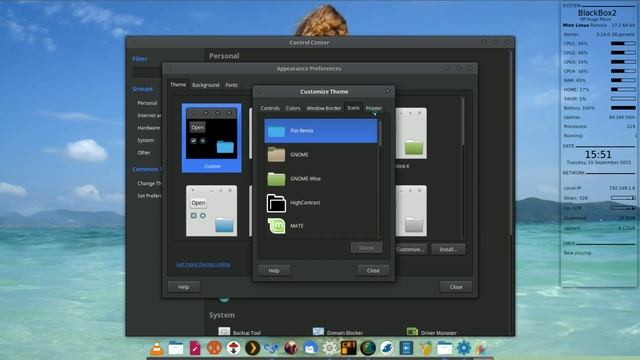Click the Filter field in Control Center
Image resolution: width=640 pixels, height=360 pixels.
click(x=147, y=73)
